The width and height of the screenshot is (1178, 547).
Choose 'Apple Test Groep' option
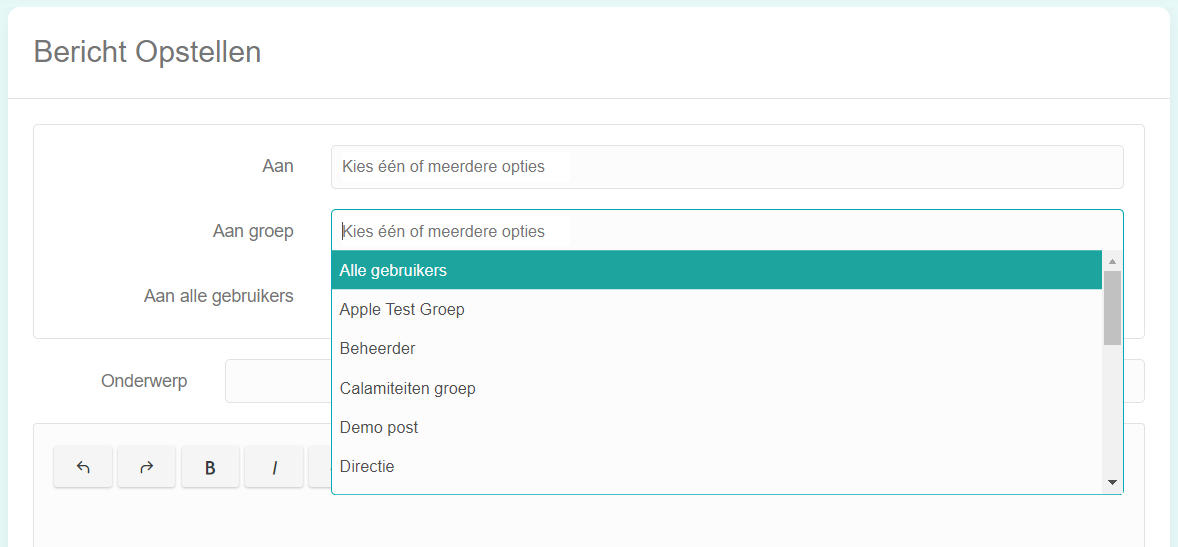point(717,310)
